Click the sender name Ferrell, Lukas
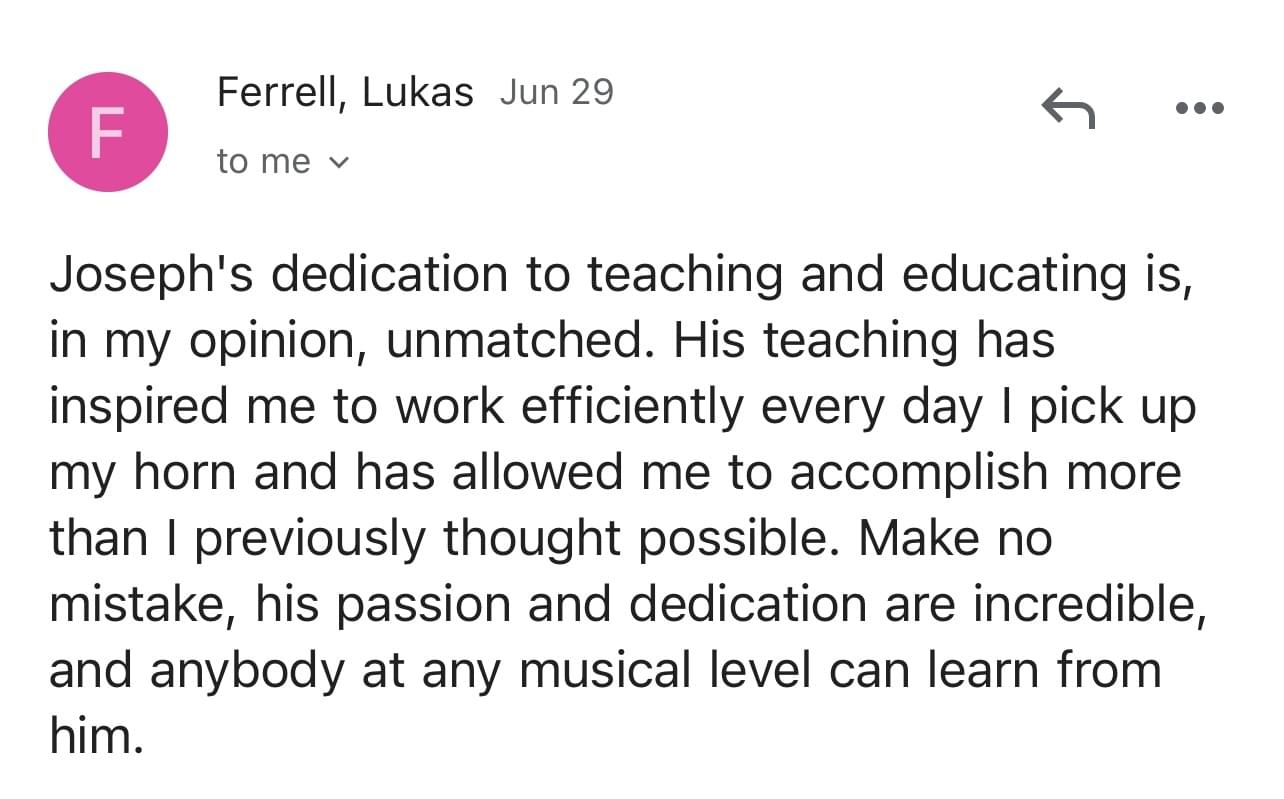This screenshot has height=799, width=1284. (x=345, y=92)
